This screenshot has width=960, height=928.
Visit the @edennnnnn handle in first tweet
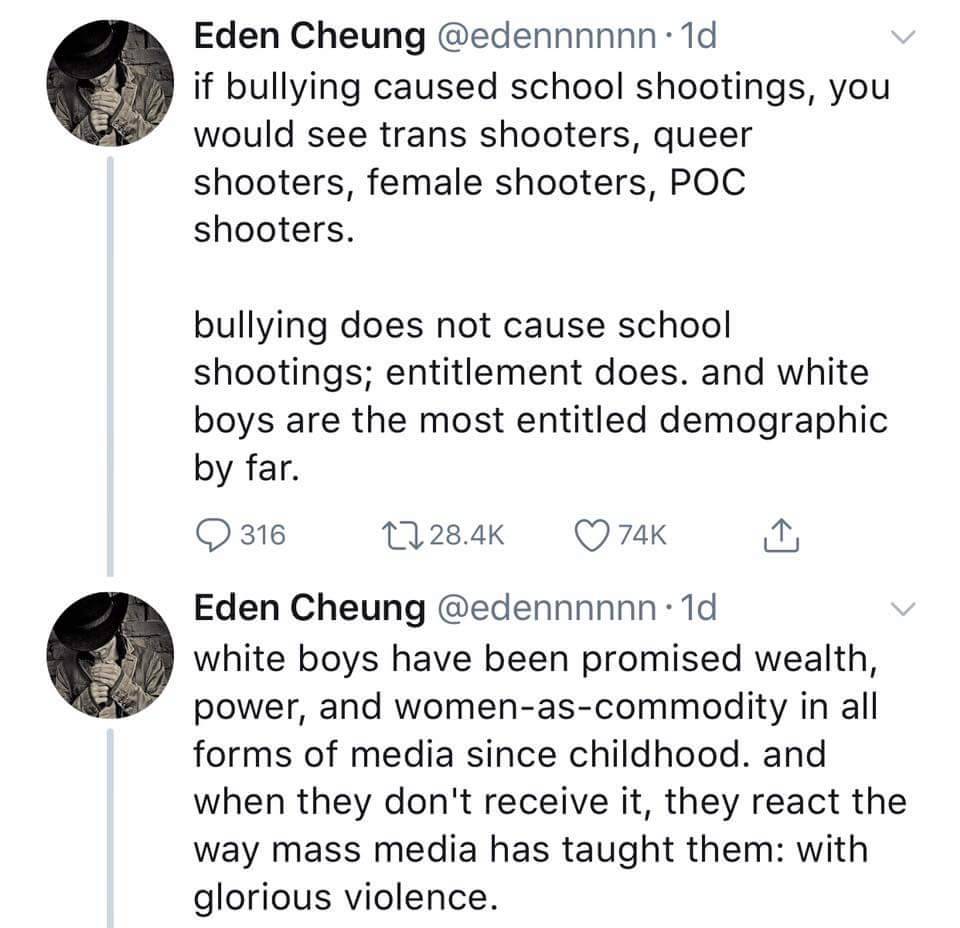pyautogui.click(x=541, y=38)
